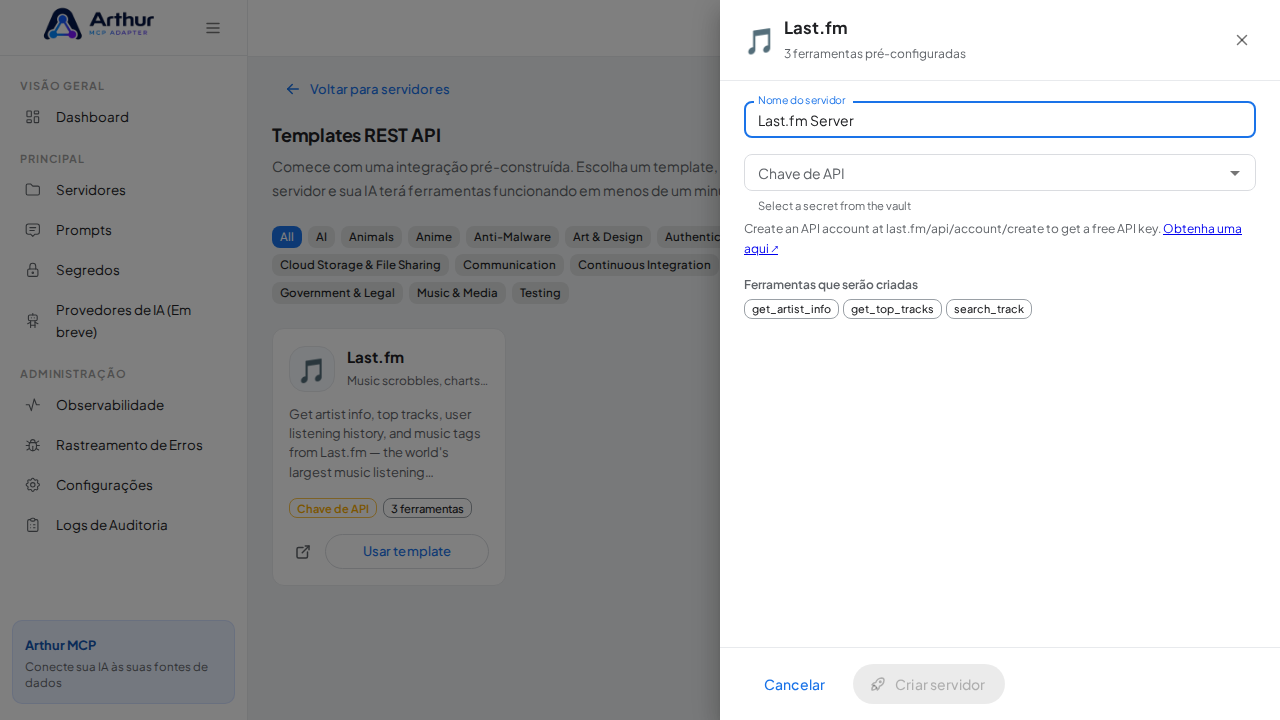Viewport: 1280px width, 720px height.
Task: Click Ferramentas que serão criadas label
Action: click(831, 284)
